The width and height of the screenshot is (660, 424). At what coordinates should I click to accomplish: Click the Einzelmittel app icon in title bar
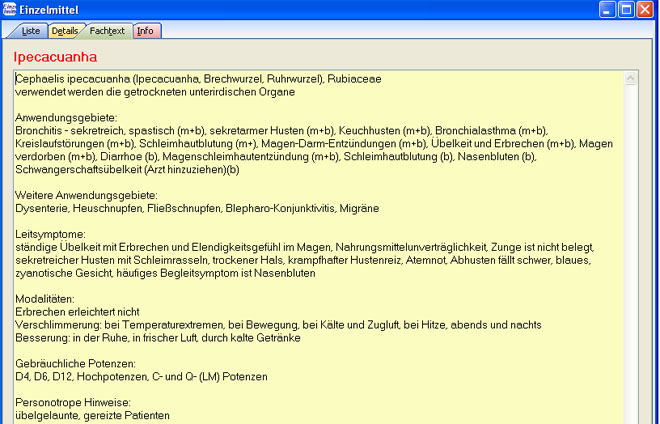click(x=11, y=9)
